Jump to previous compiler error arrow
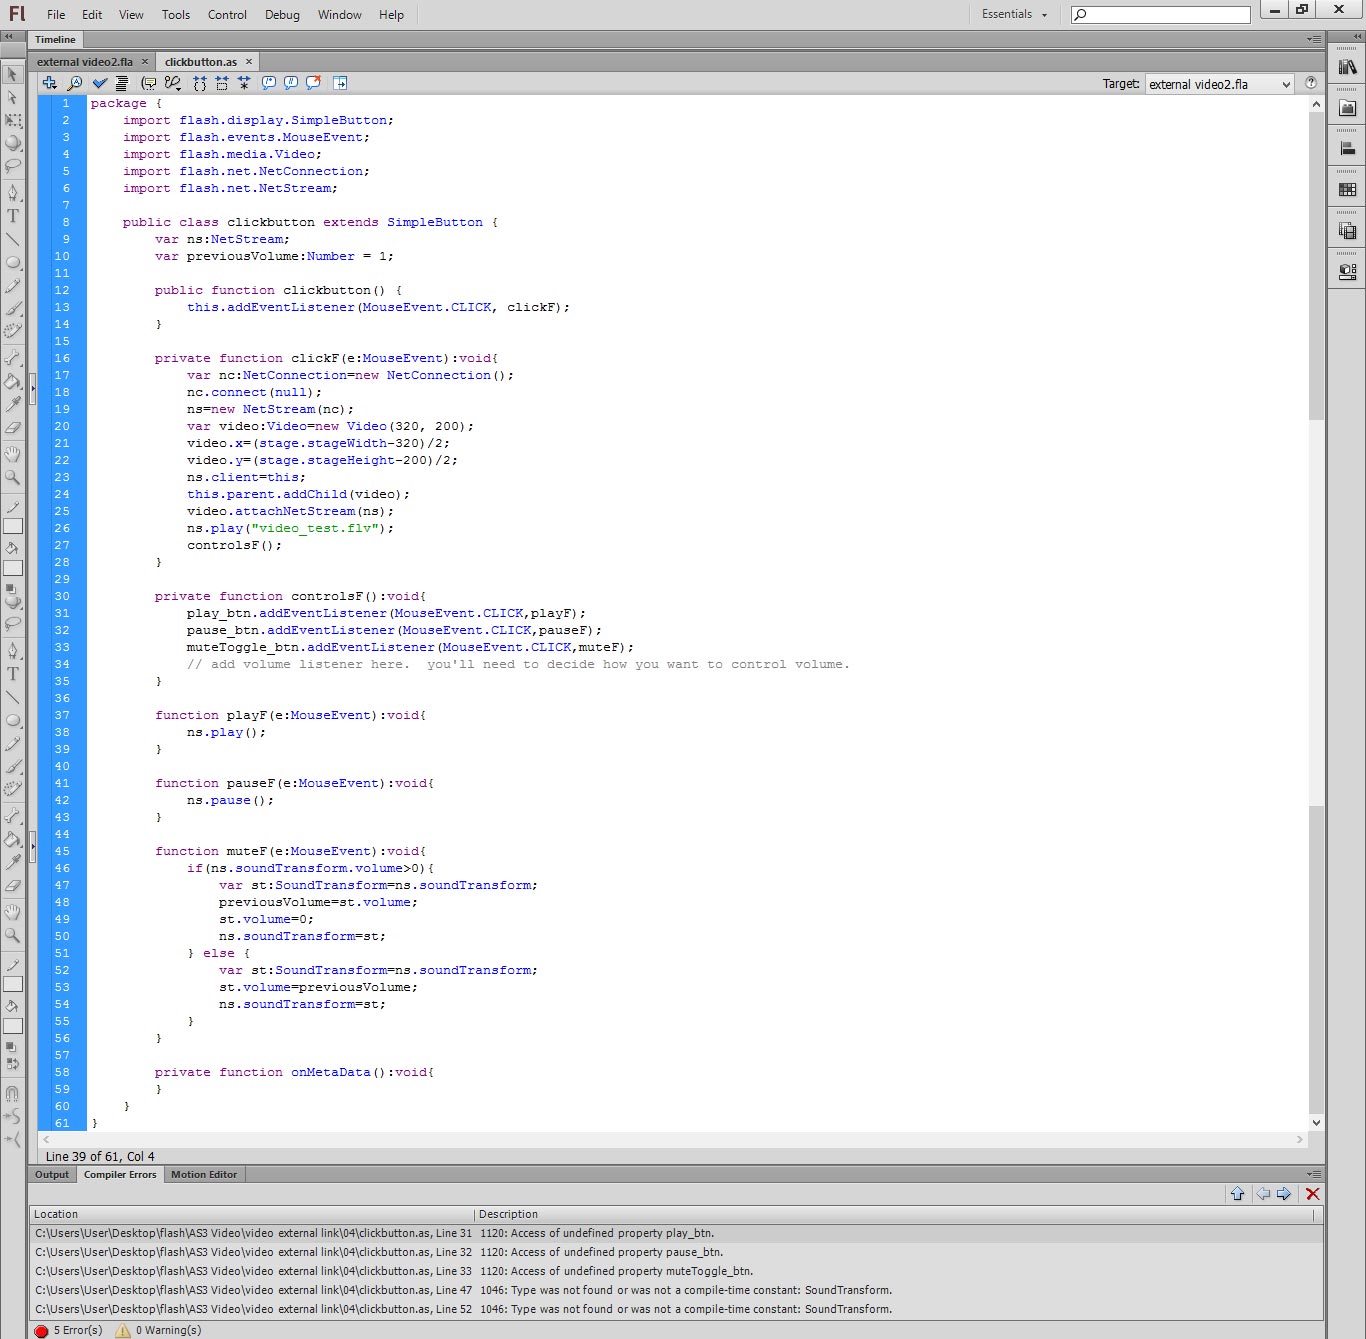The height and width of the screenshot is (1339, 1366). click(x=1263, y=1194)
